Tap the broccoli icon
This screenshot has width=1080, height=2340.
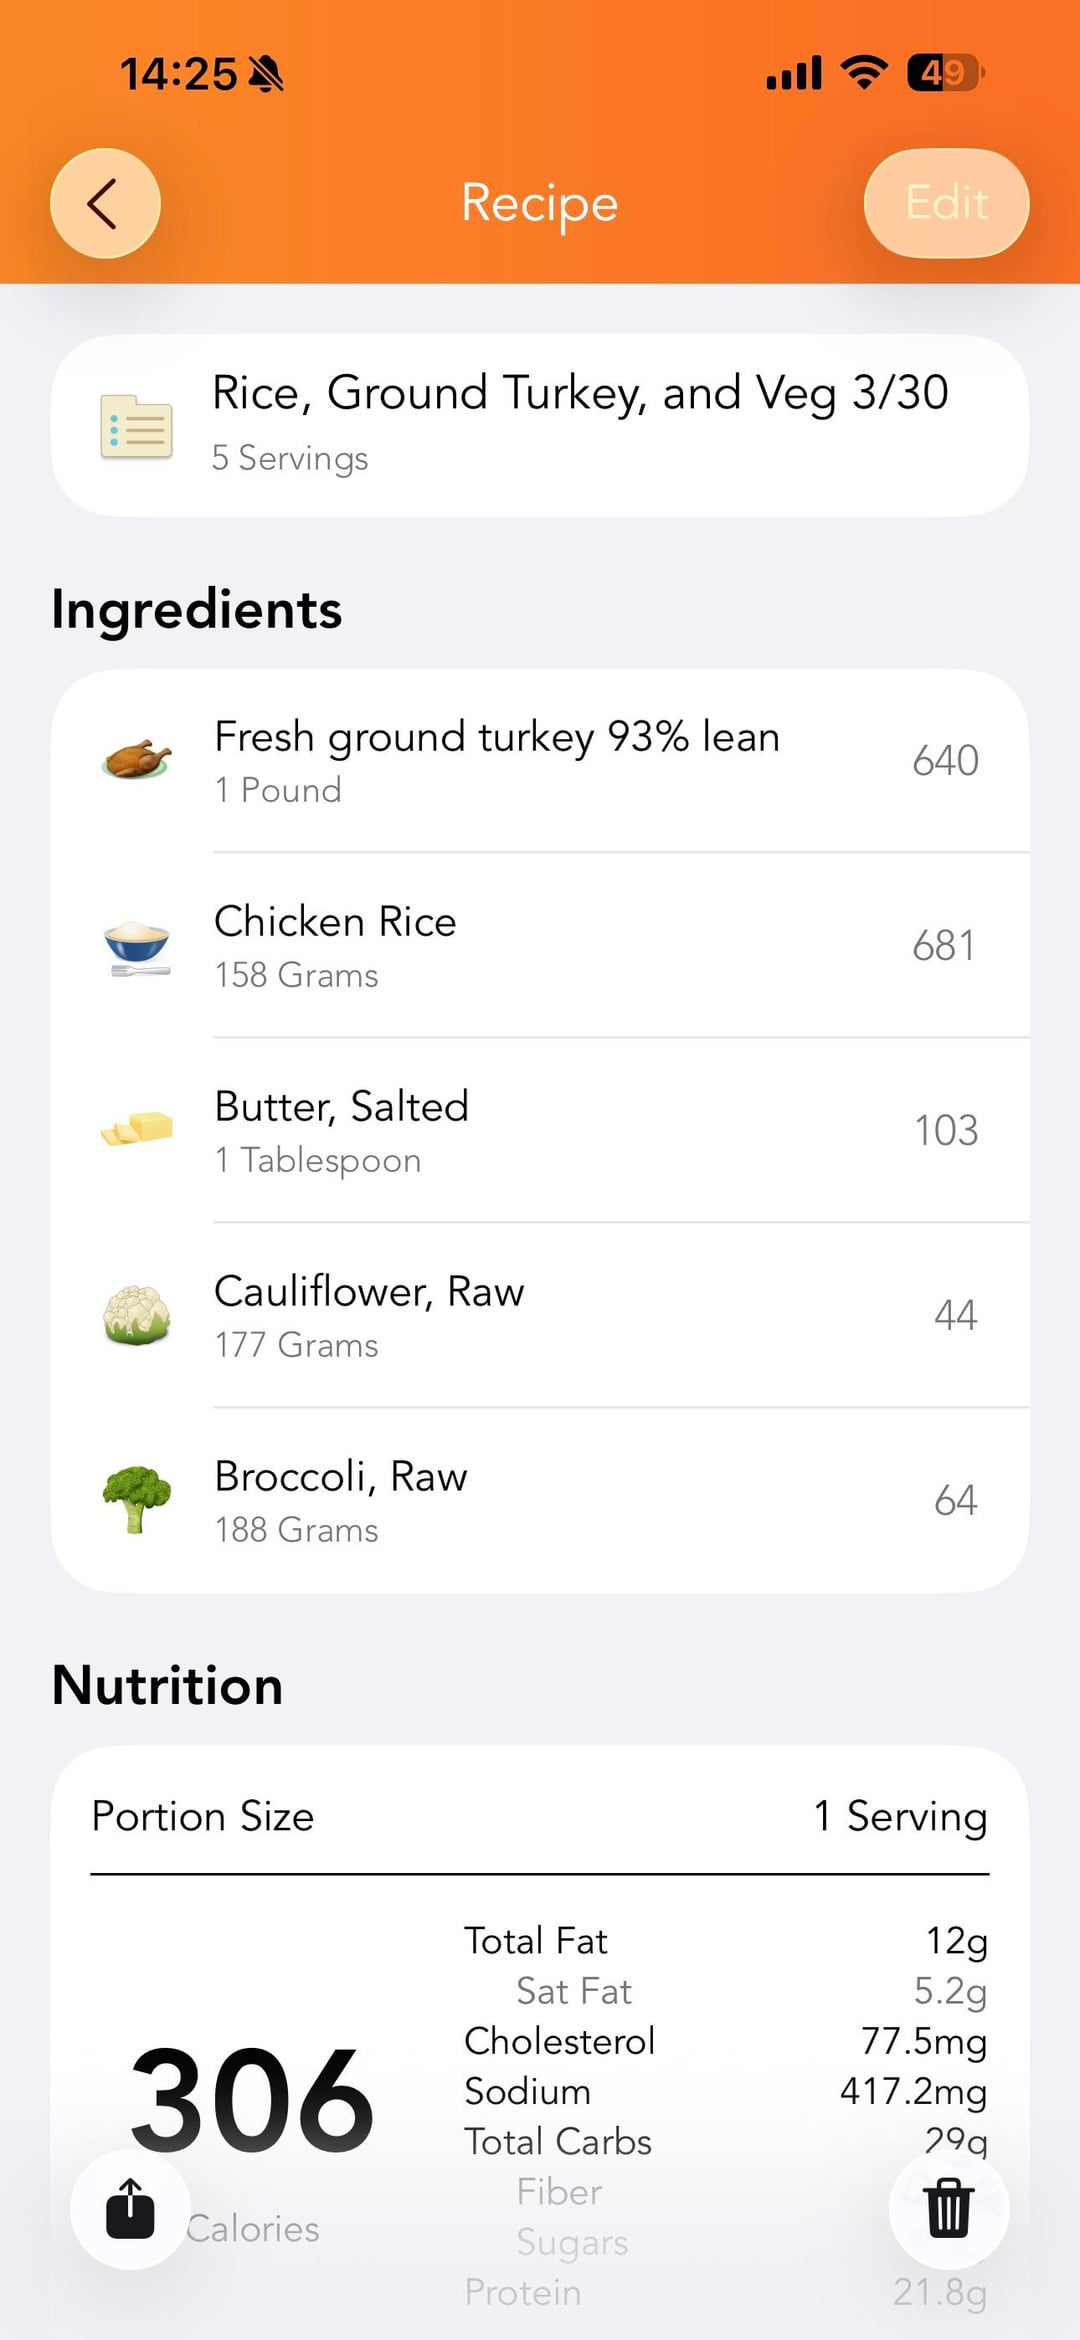137,1500
